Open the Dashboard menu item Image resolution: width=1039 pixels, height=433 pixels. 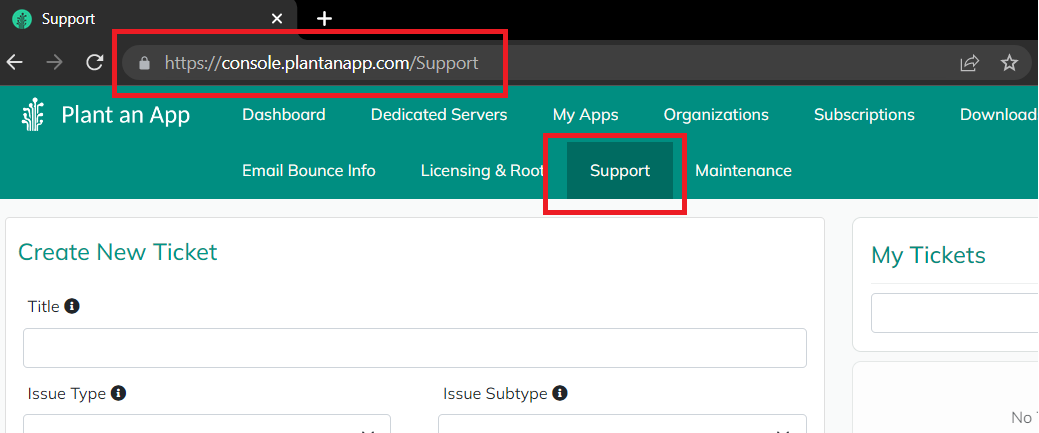(284, 115)
